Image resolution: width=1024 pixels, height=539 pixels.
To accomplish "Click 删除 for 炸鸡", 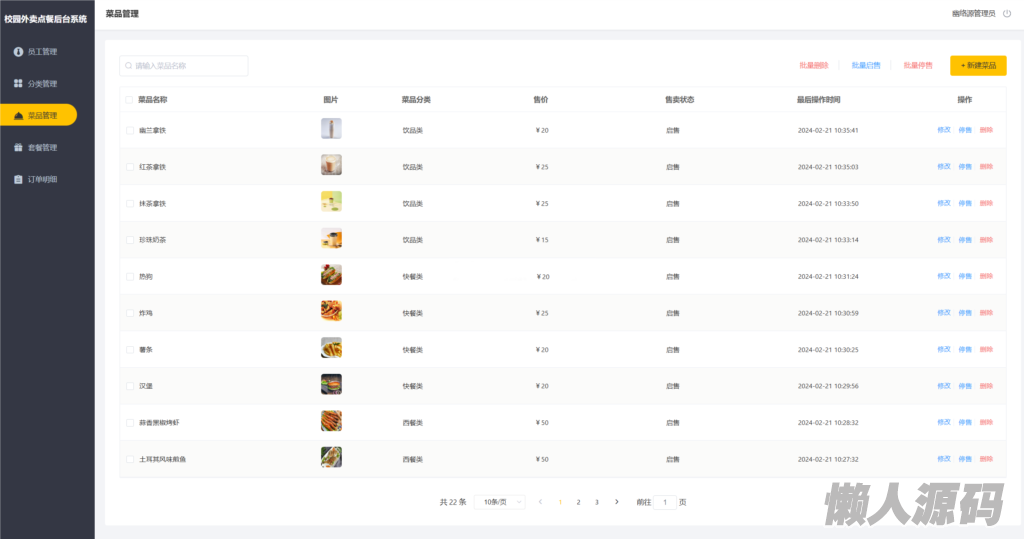I will pyautogui.click(x=986, y=313).
